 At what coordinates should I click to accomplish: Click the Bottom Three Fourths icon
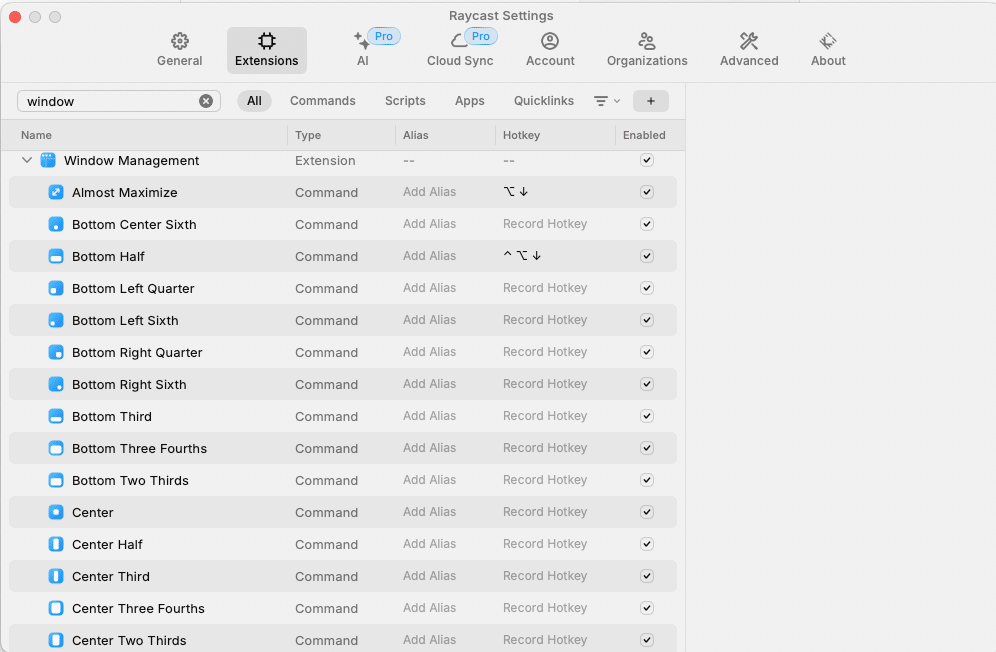(x=56, y=448)
